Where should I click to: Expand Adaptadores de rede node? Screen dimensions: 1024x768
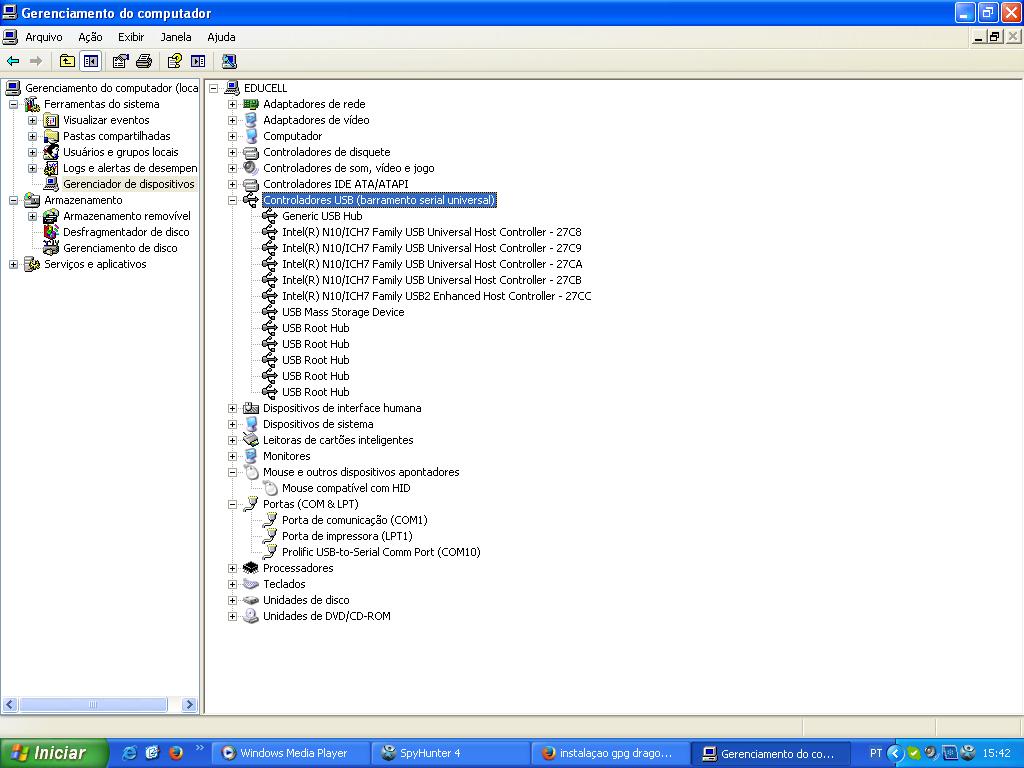(232, 104)
